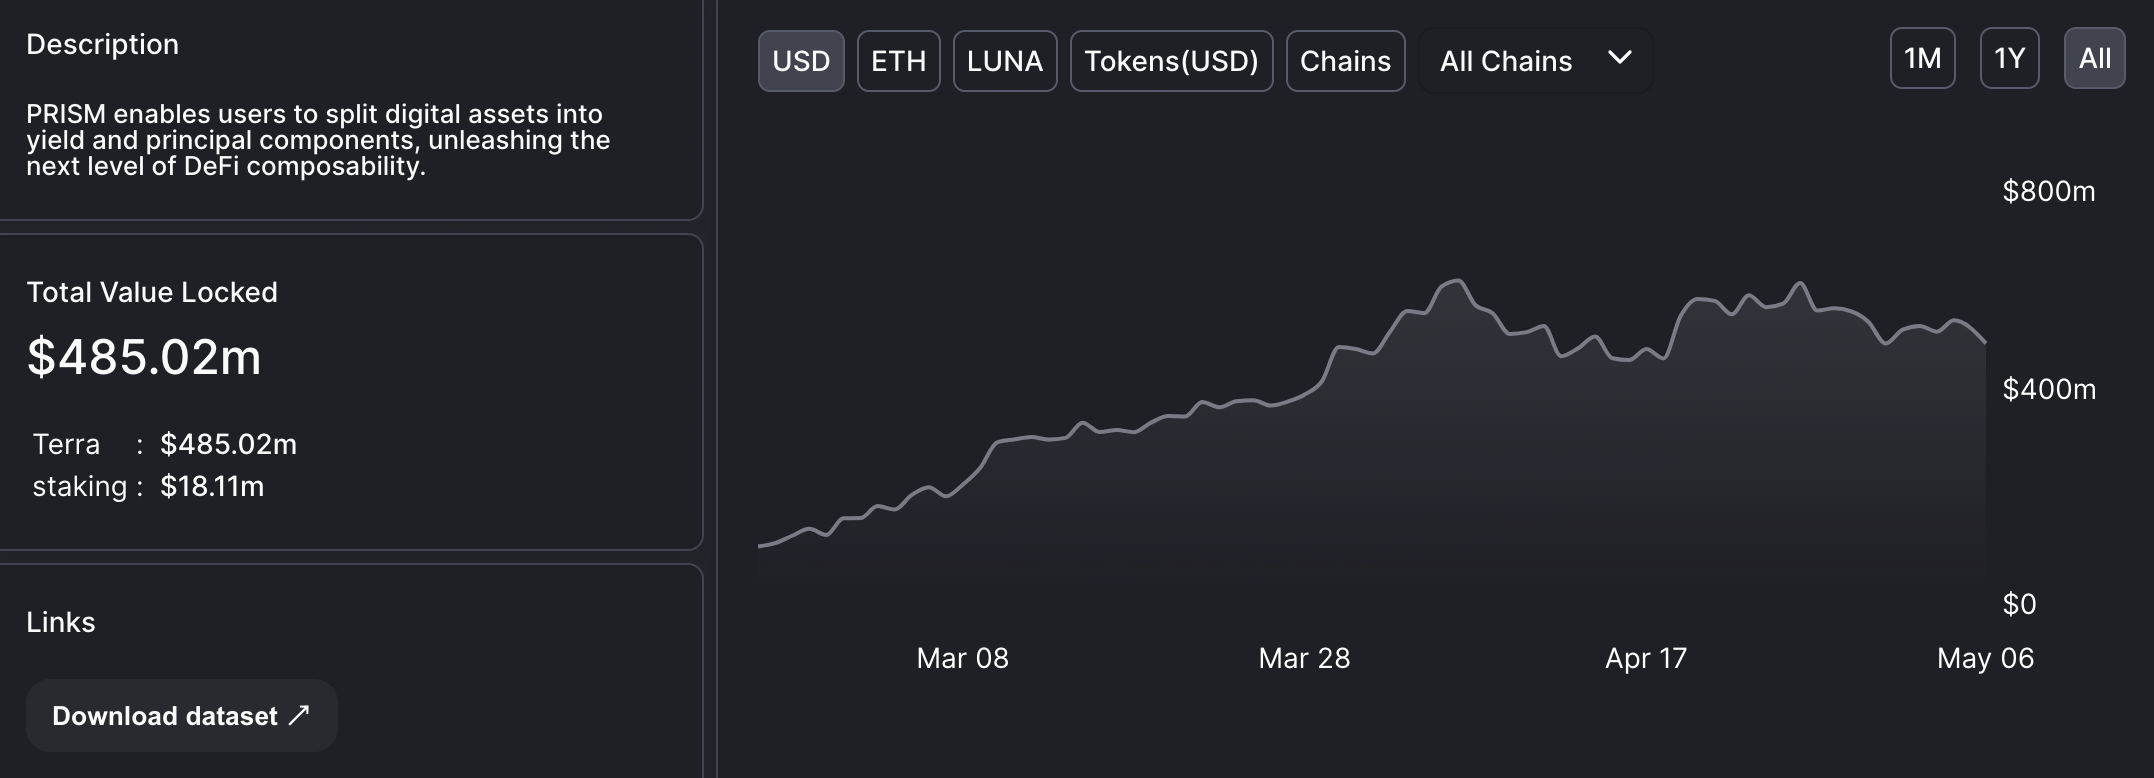
Task: Set chart range to 1Y
Action: click(x=2009, y=58)
